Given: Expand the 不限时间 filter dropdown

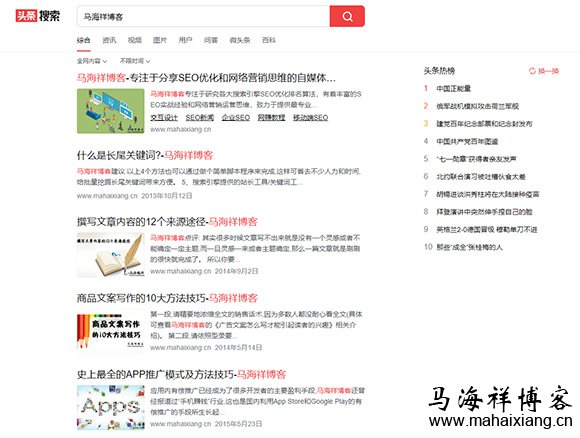Looking at the screenshot, I should [135, 61].
